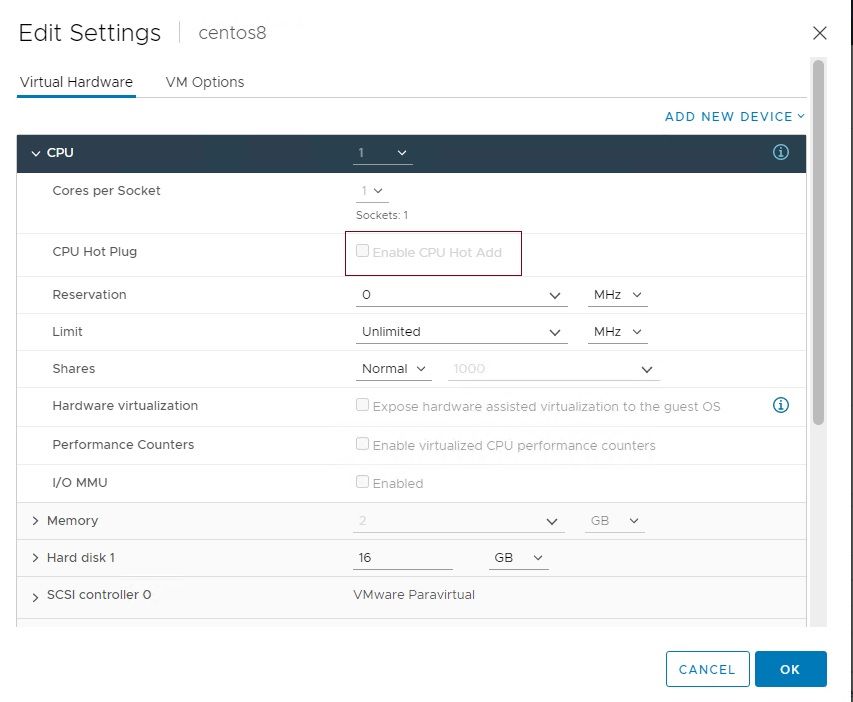This screenshot has height=702, width=853.
Task: Click the Hardware virtualization info icon
Action: click(781, 405)
